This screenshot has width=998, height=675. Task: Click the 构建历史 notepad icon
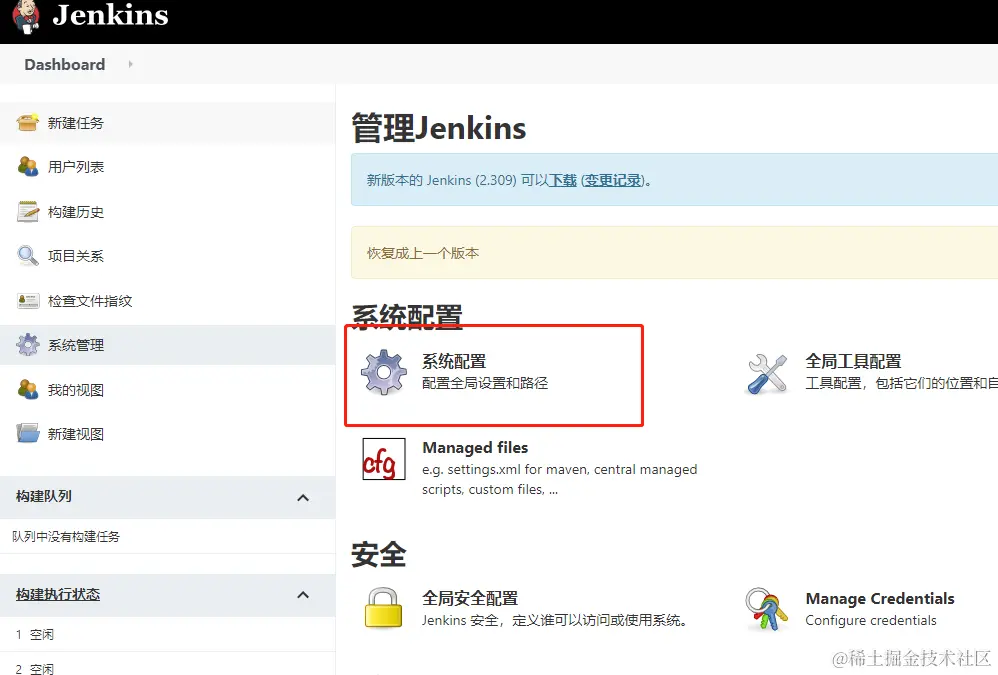(27, 211)
